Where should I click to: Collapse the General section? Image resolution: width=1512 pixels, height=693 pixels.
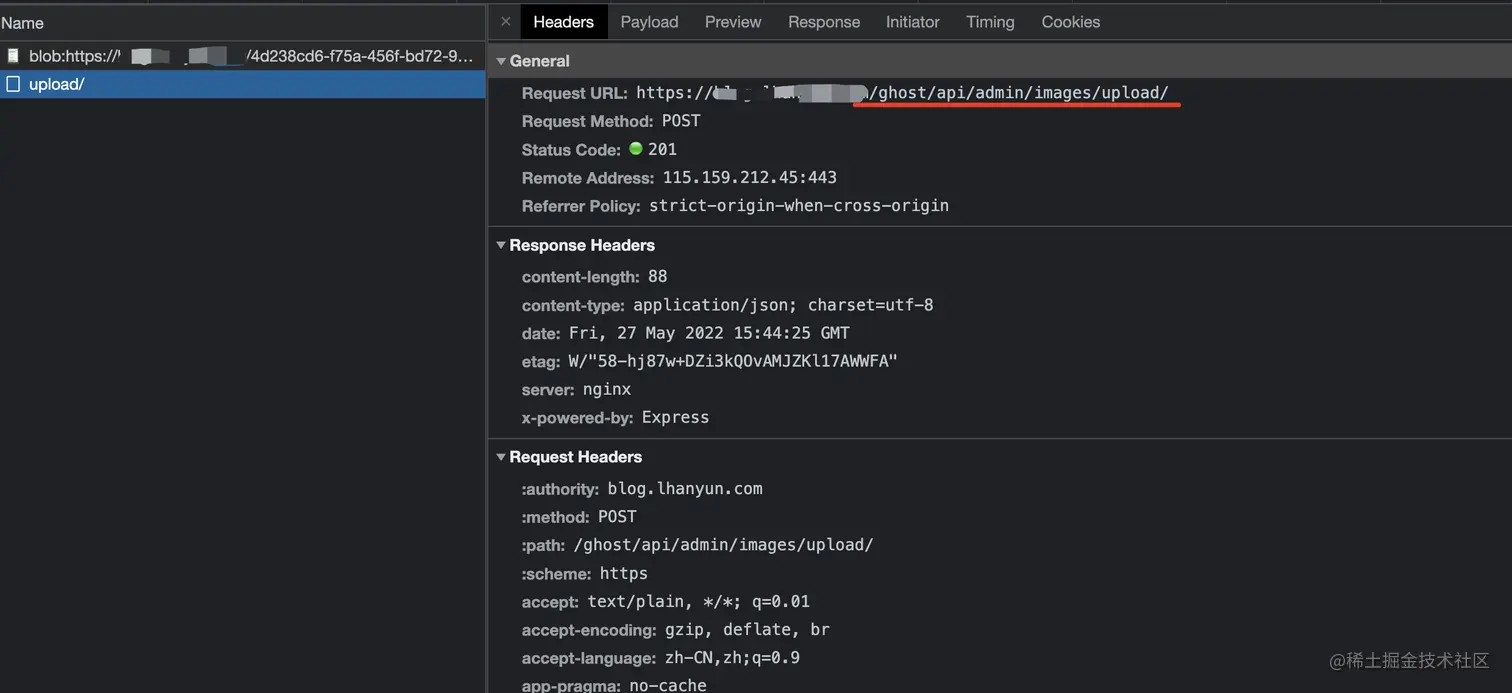pos(501,61)
